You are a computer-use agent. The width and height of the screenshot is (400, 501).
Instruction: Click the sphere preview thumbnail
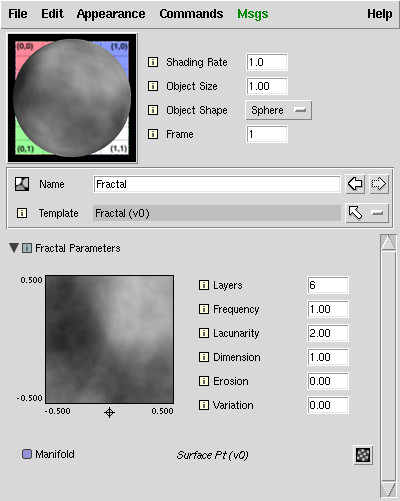coord(72,98)
